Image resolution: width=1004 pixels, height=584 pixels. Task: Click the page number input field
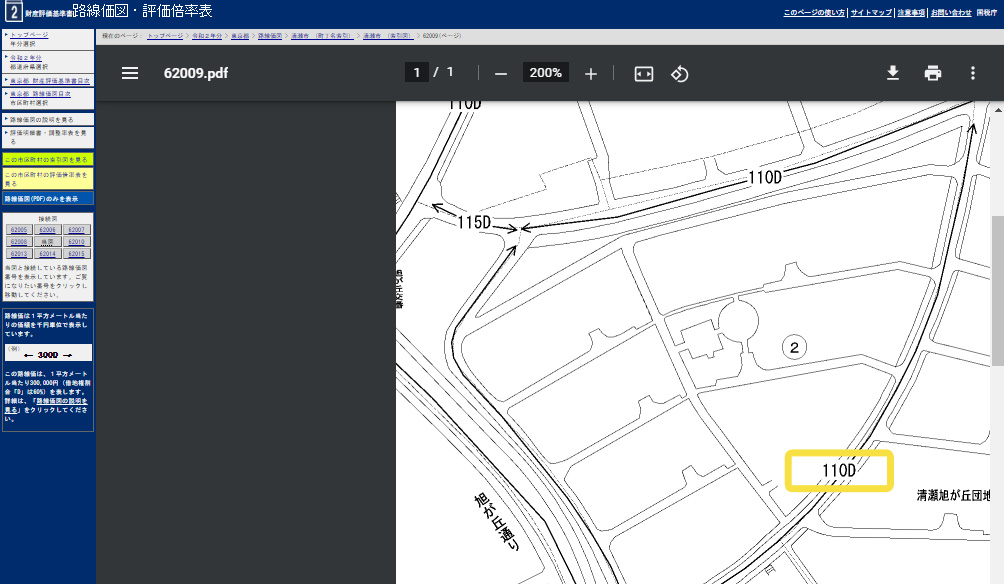pos(417,73)
